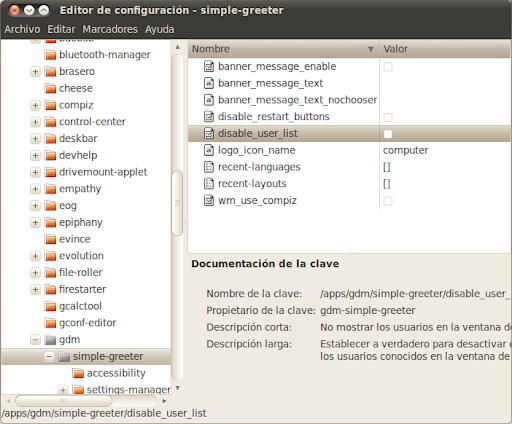Click the horizontal scroll left arrow
The height and width of the screenshot is (424, 512).
[x=8, y=401]
